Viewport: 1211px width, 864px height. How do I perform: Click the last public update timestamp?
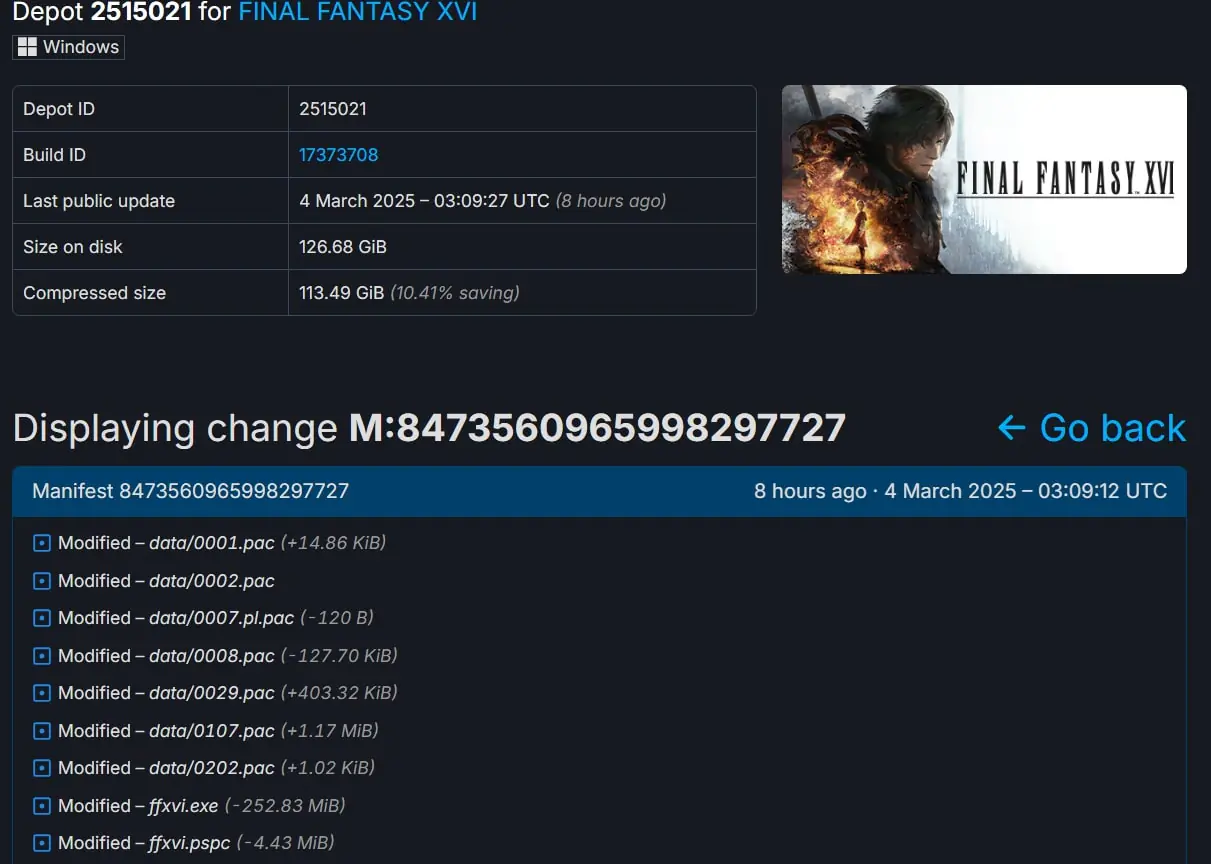coord(424,201)
